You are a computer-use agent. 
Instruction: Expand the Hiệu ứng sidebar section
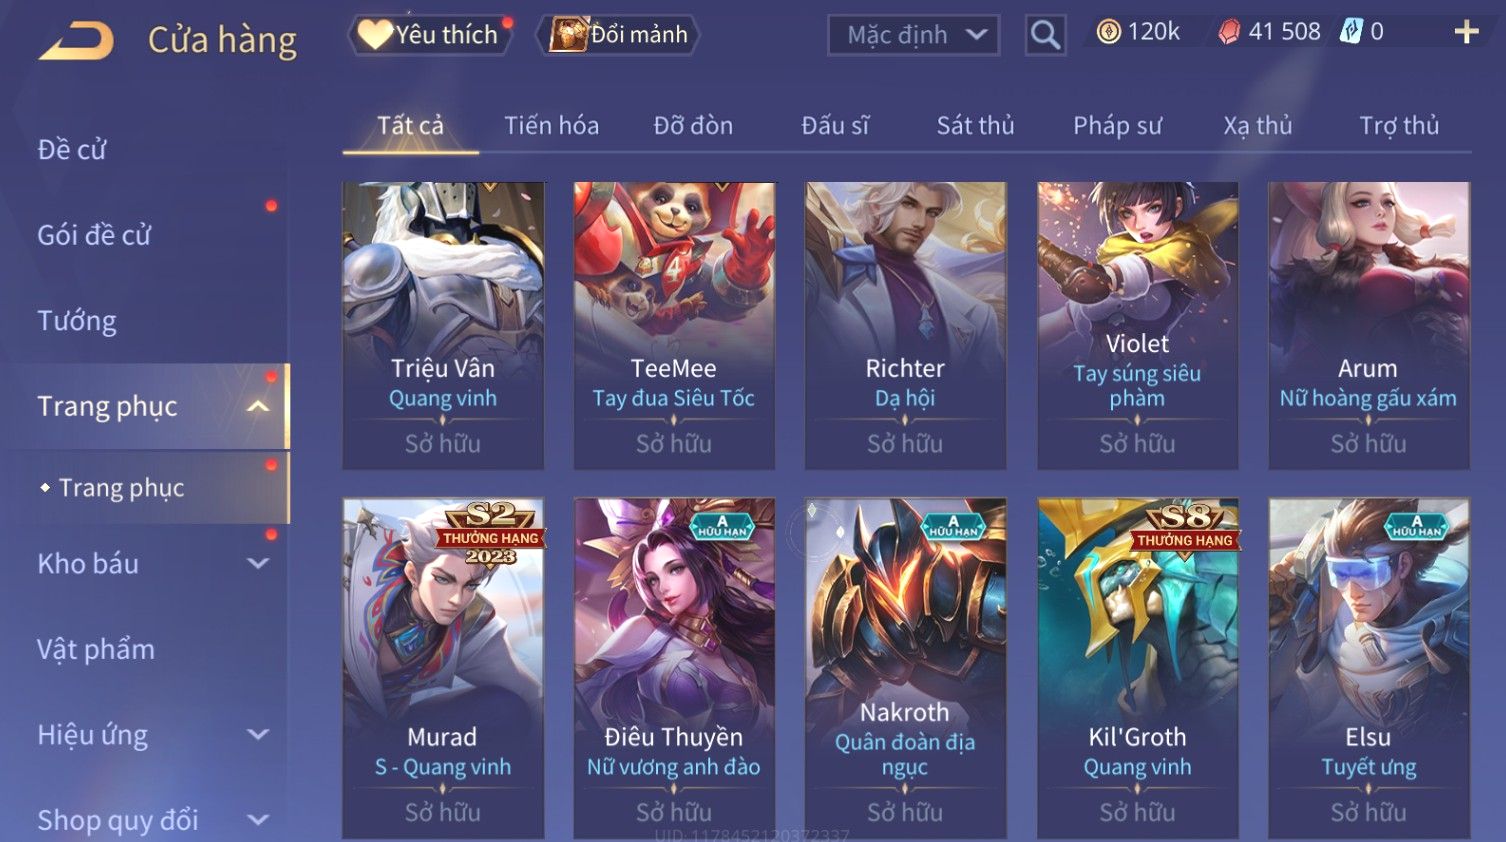click(258, 735)
